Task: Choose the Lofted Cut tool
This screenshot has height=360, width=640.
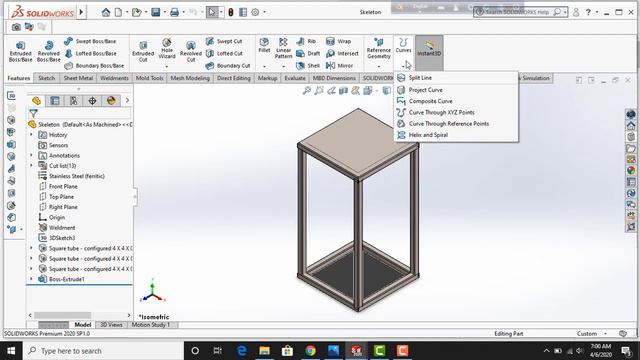Action: [224, 53]
